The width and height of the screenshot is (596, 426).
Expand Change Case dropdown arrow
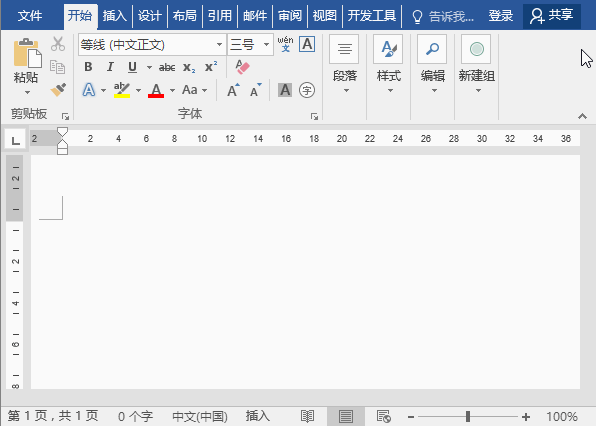pyautogui.click(x=204, y=90)
